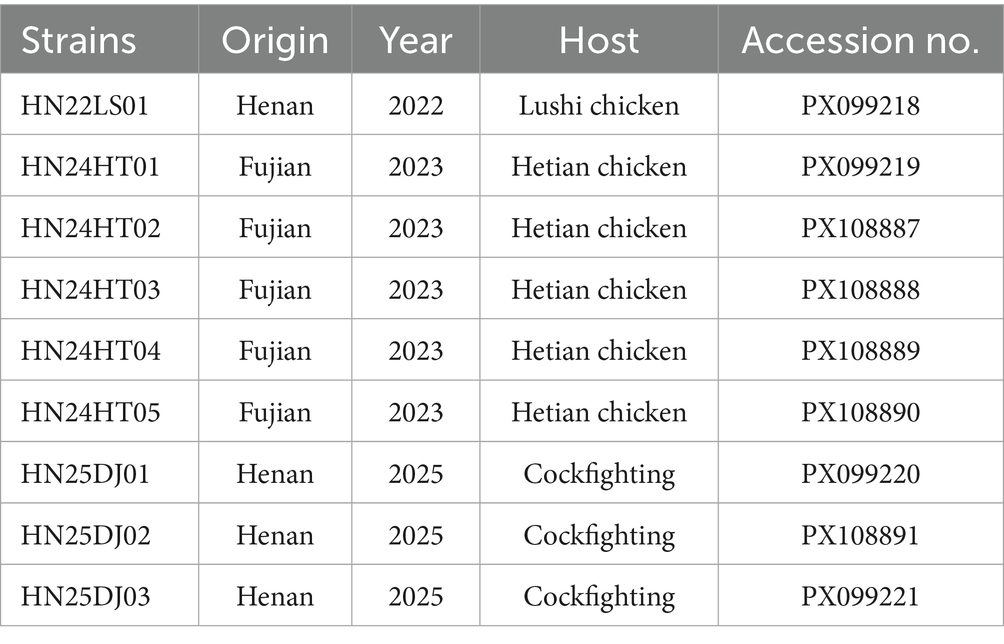
Task: Click the Host column header
Action: [x=598, y=40]
